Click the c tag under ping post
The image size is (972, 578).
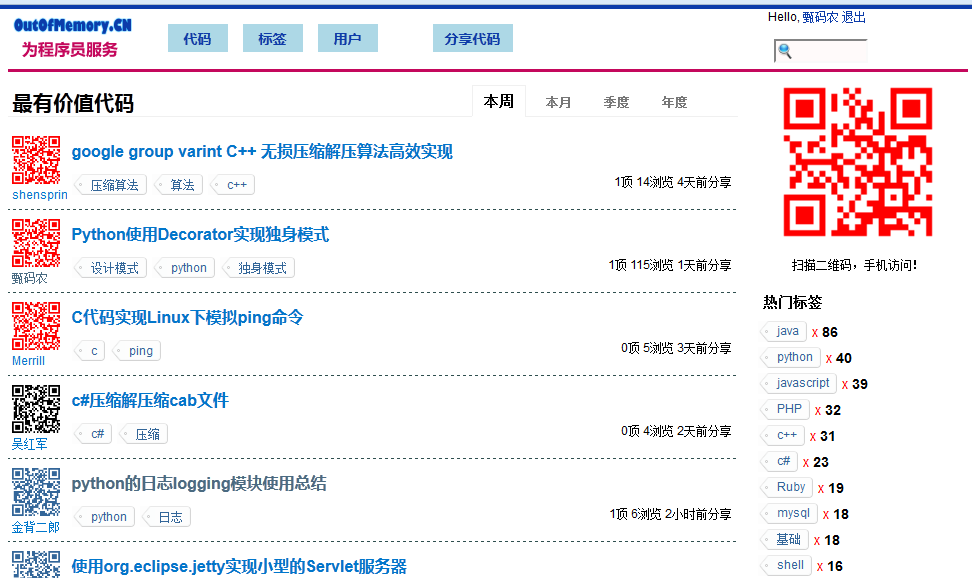(x=91, y=351)
